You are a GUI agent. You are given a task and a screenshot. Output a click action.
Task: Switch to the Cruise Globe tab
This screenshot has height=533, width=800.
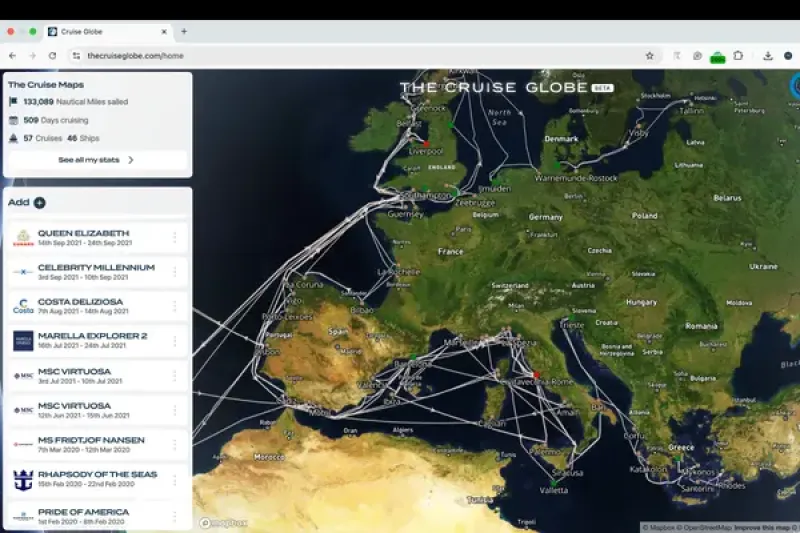(x=108, y=32)
